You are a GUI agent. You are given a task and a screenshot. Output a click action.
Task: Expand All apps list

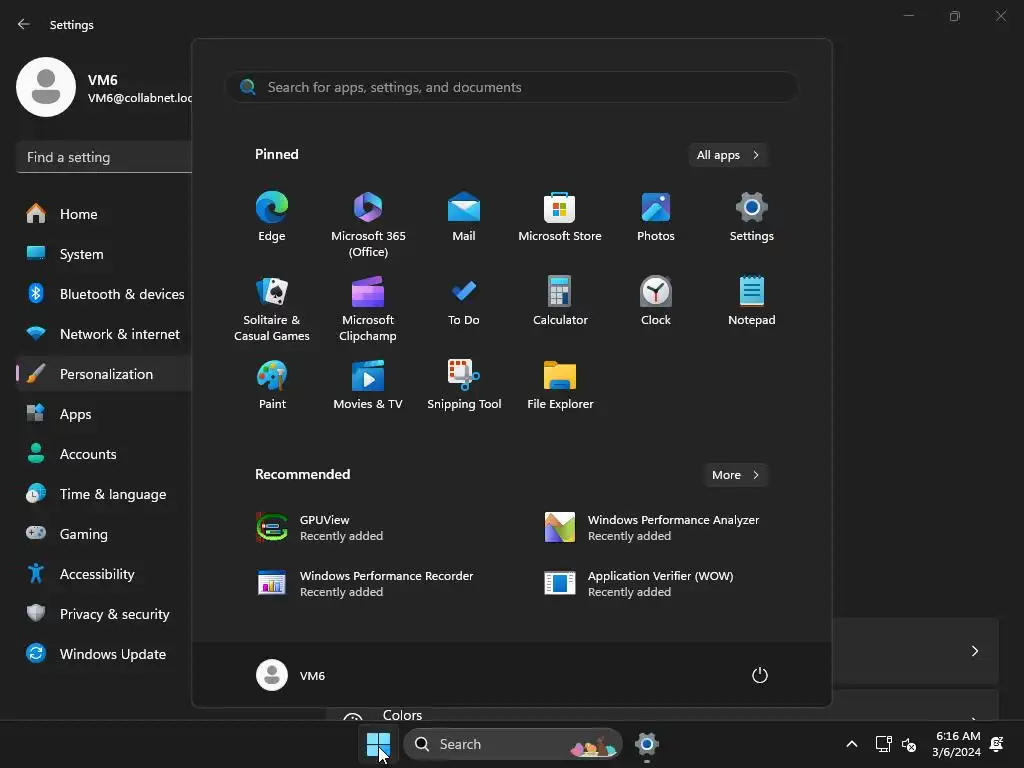click(728, 155)
